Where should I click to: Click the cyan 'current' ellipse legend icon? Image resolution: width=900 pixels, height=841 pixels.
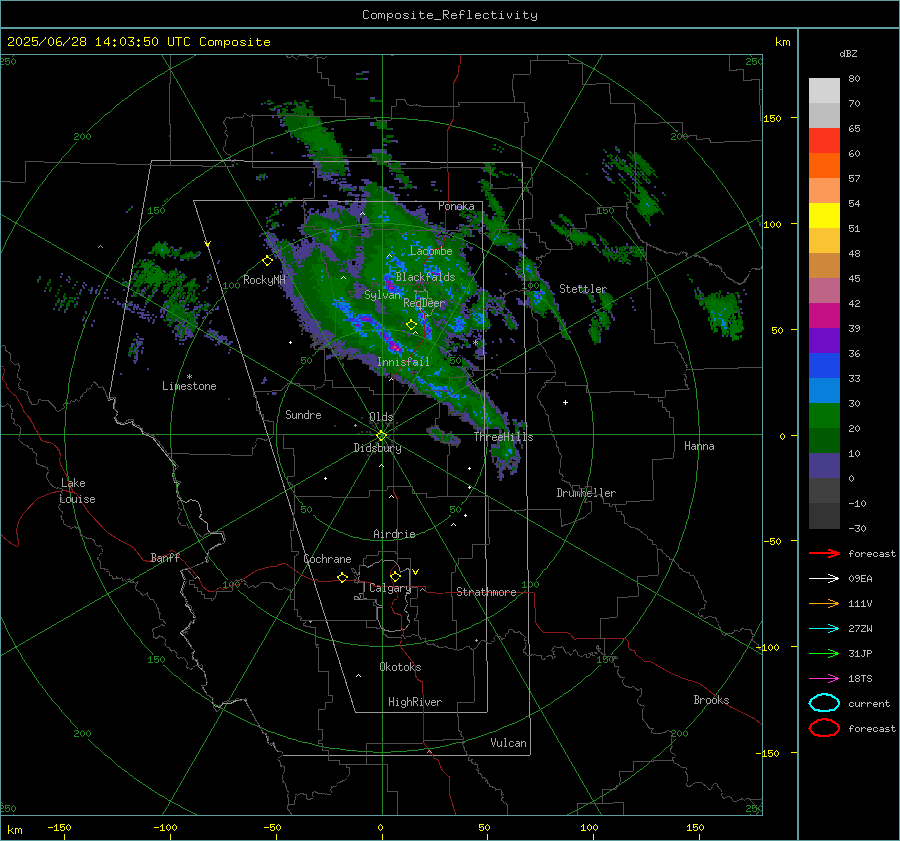(x=824, y=703)
